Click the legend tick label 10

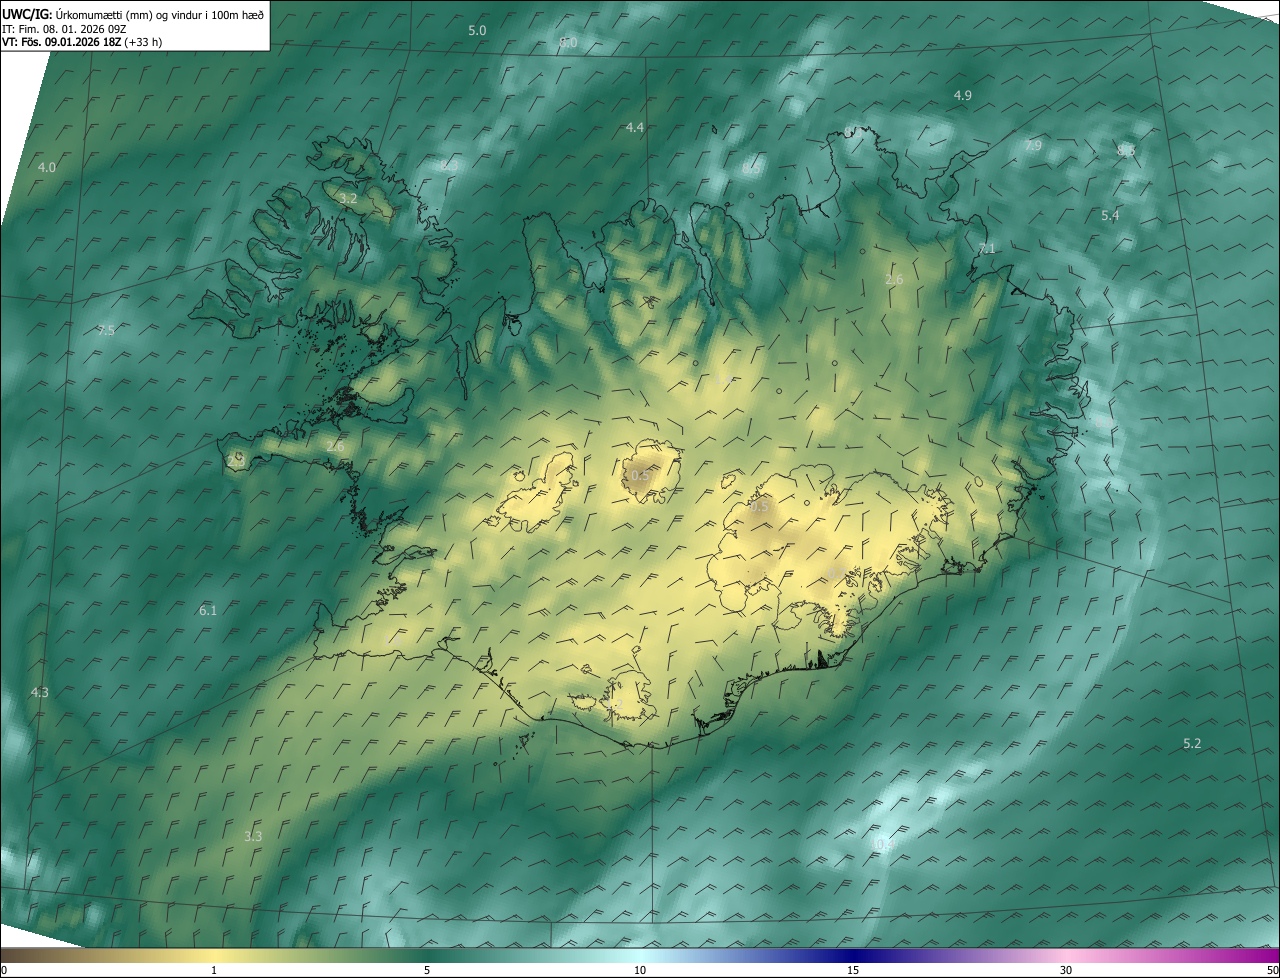(640, 971)
